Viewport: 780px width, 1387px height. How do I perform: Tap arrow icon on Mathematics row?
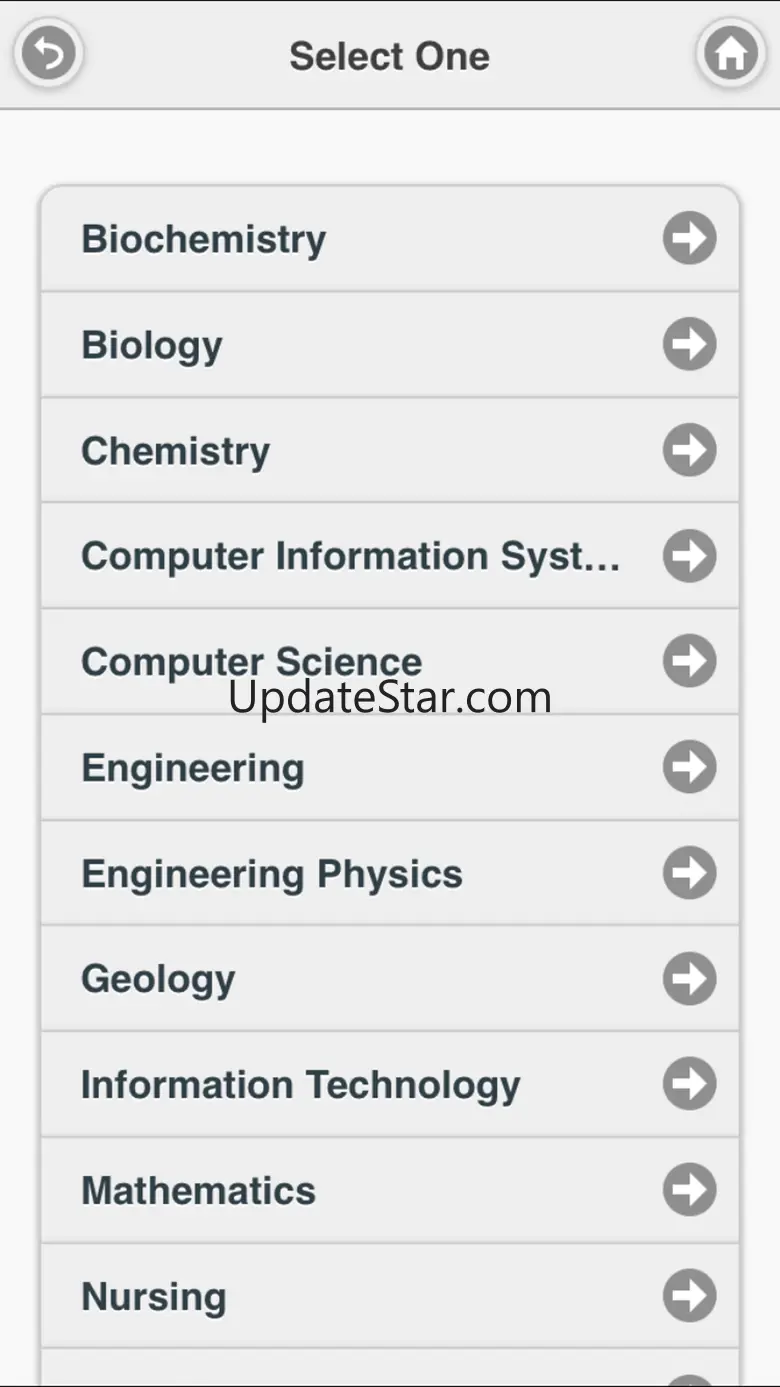[689, 1190]
